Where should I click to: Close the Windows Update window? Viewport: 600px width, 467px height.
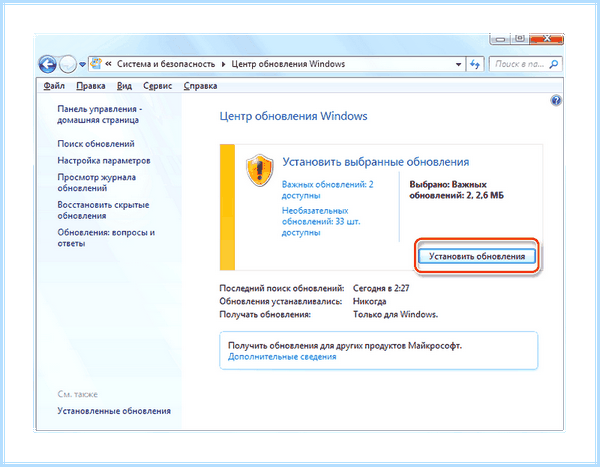(546, 39)
